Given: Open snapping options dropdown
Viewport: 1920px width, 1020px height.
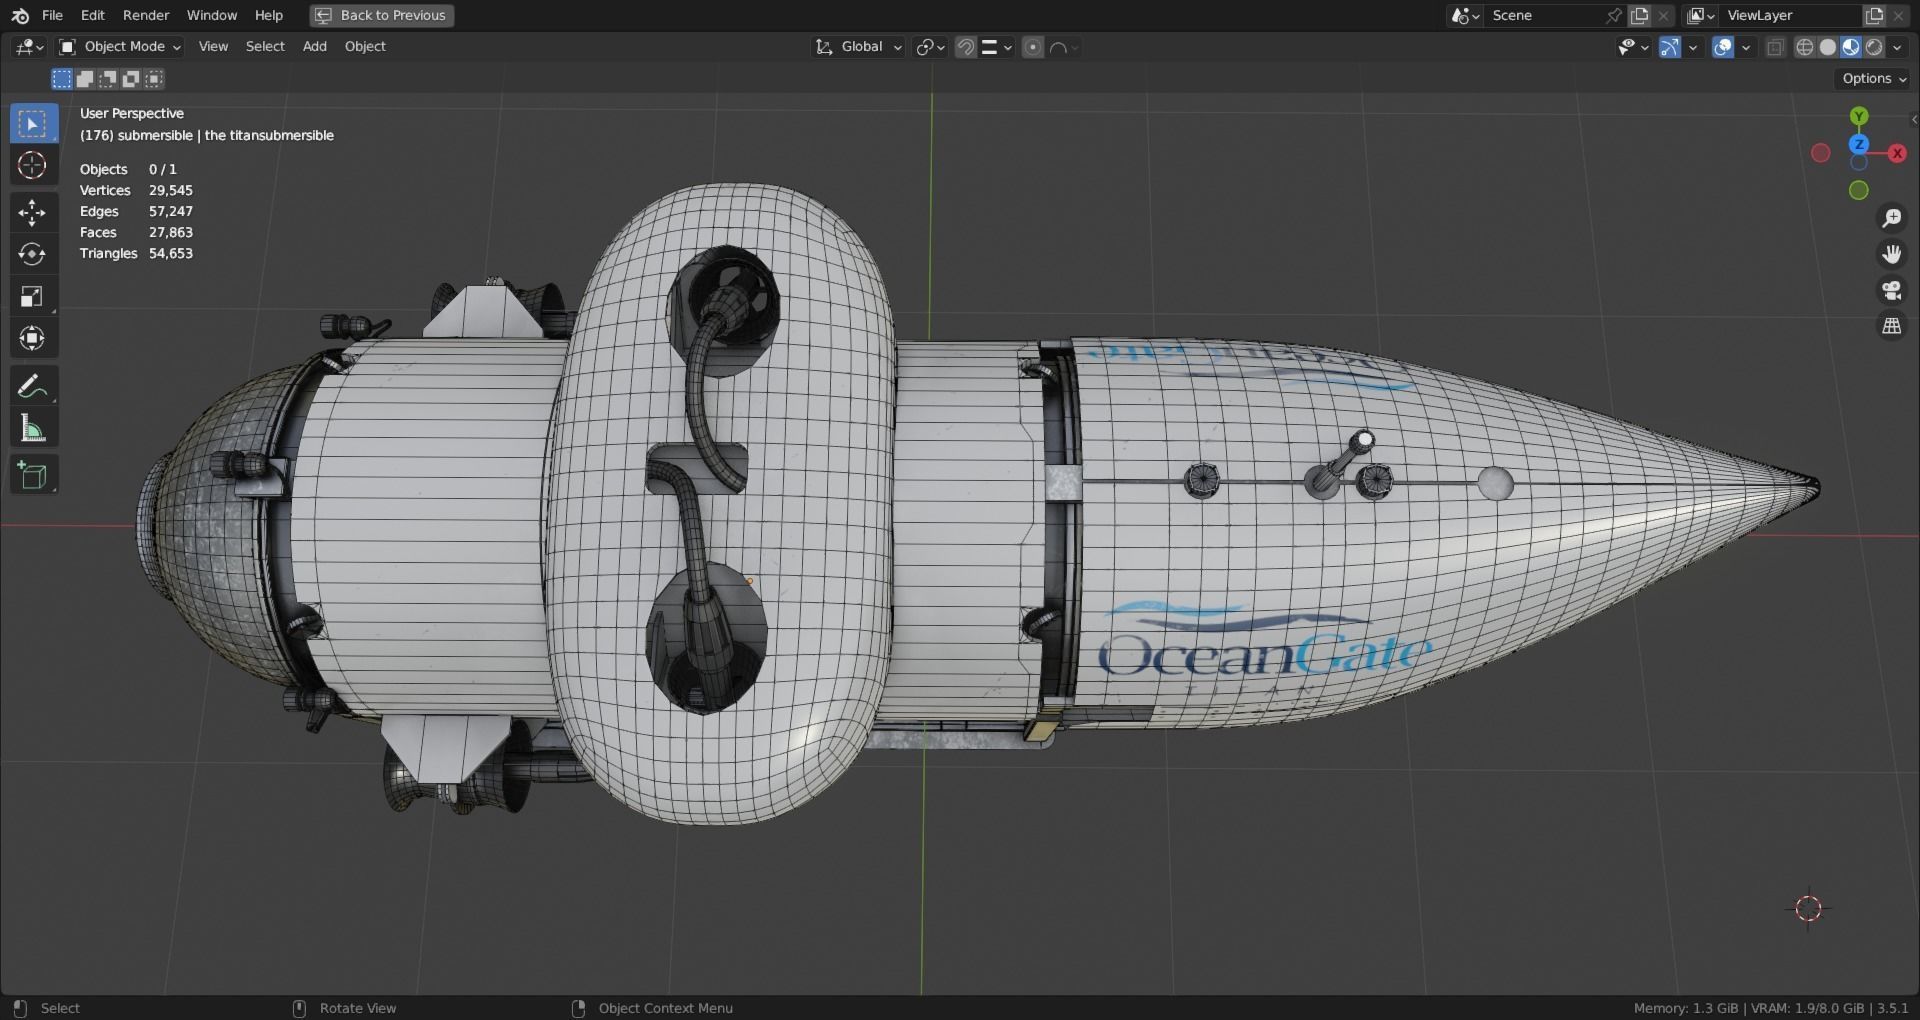Looking at the screenshot, I should [x=997, y=47].
